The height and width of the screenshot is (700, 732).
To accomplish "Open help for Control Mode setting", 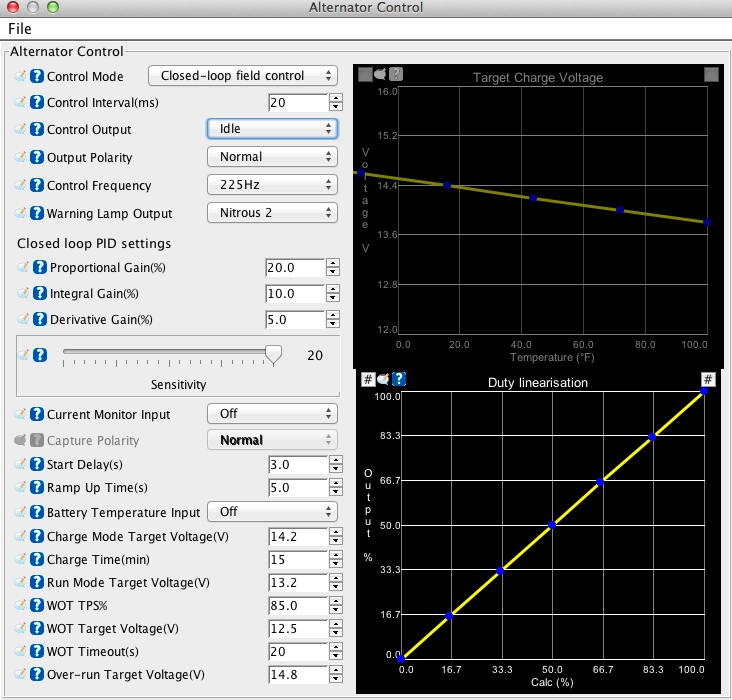I will pos(37,76).
